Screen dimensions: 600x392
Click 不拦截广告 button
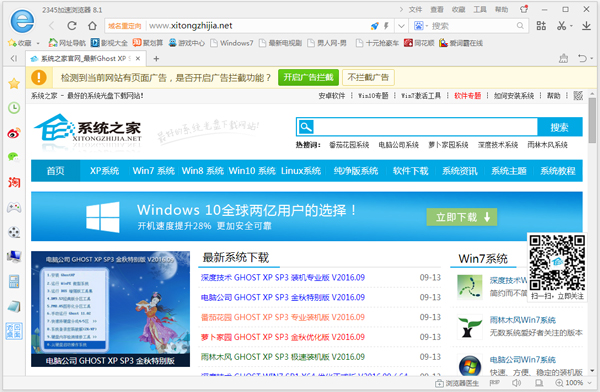click(x=368, y=78)
